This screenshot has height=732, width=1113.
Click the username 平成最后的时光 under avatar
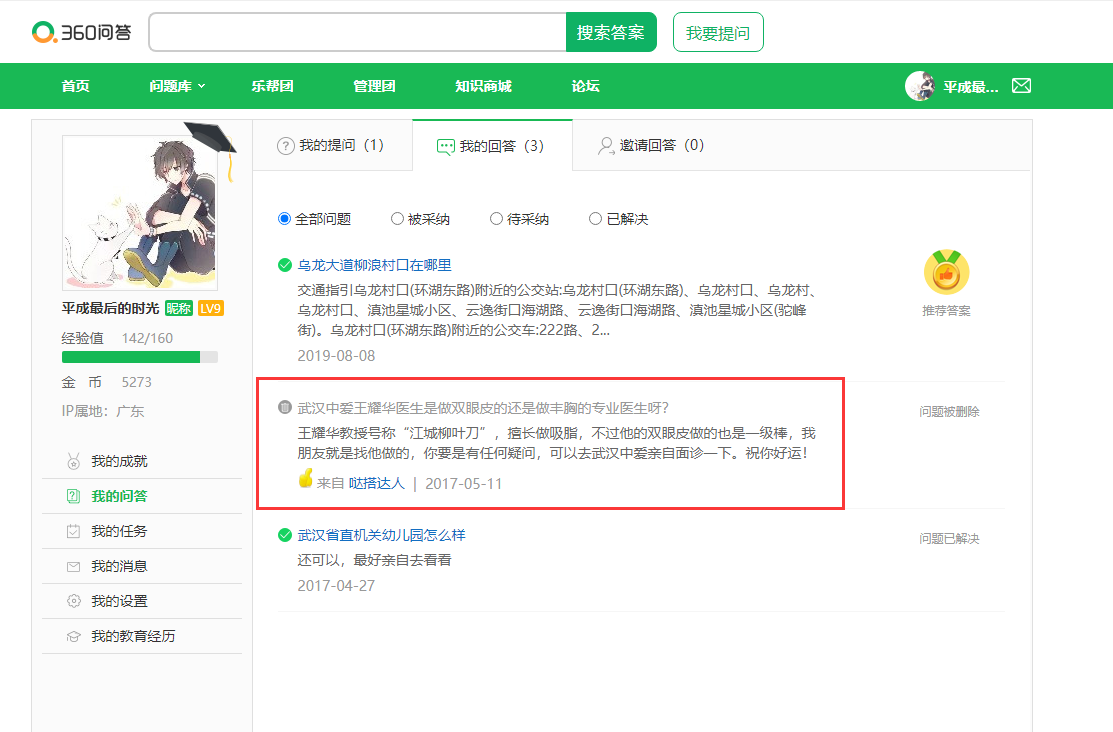click(x=110, y=308)
